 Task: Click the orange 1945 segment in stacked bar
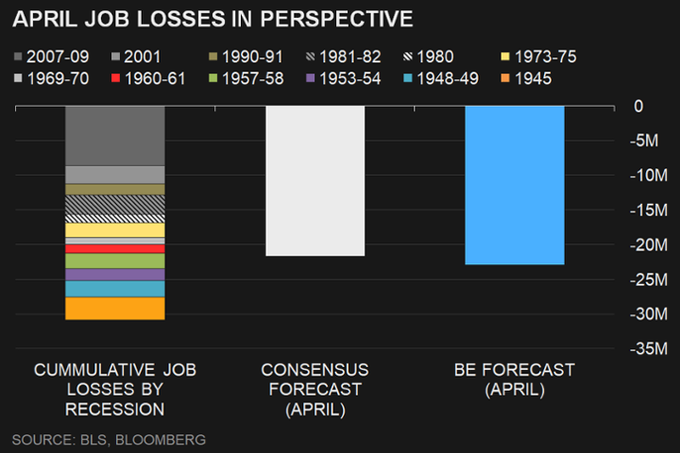(x=114, y=308)
